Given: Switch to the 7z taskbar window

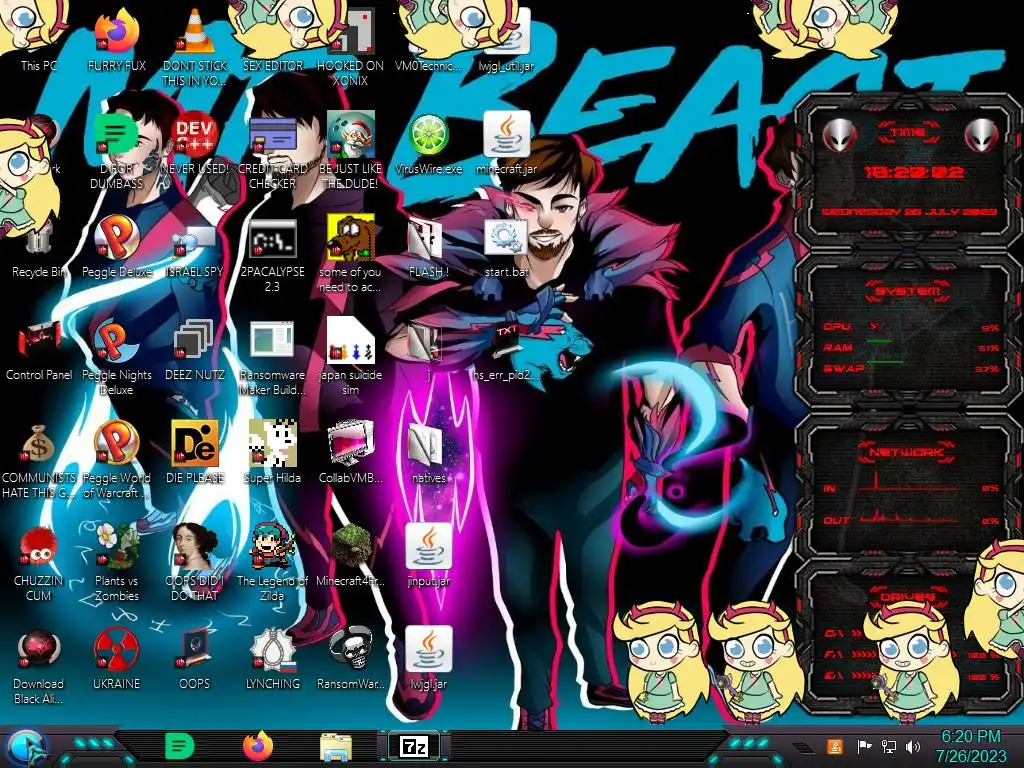Looking at the screenshot, I should point(414,746).
